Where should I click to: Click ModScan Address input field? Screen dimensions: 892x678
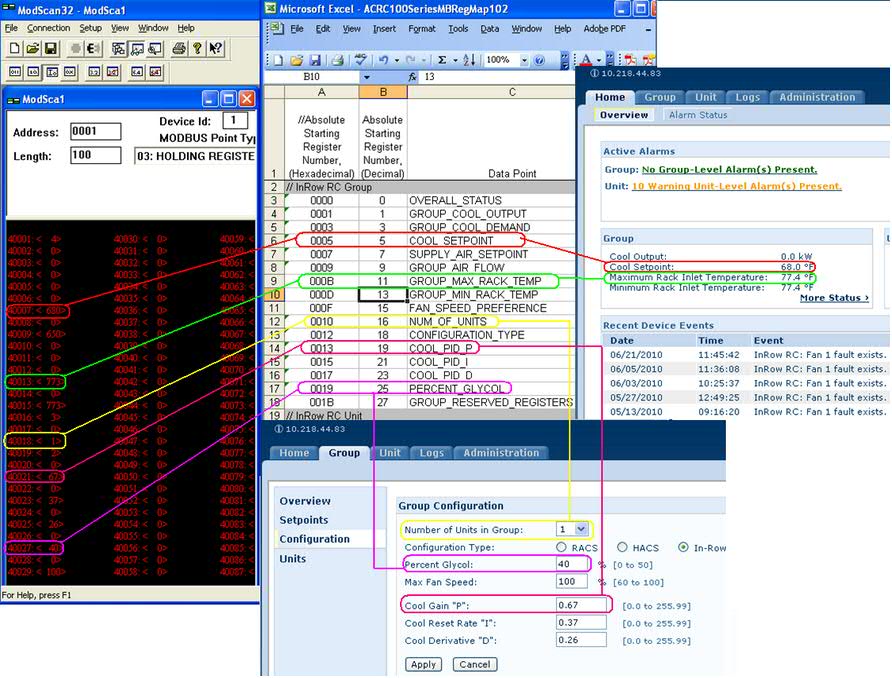coord(96,131)
